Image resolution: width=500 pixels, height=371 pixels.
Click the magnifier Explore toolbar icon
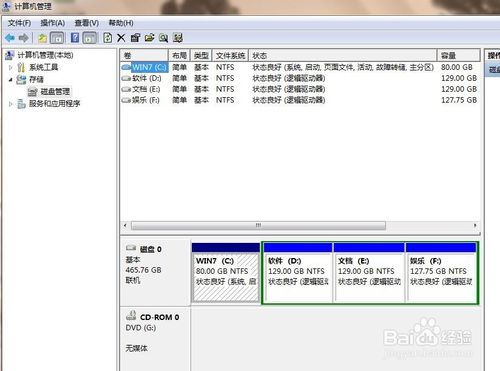point(163,38)
